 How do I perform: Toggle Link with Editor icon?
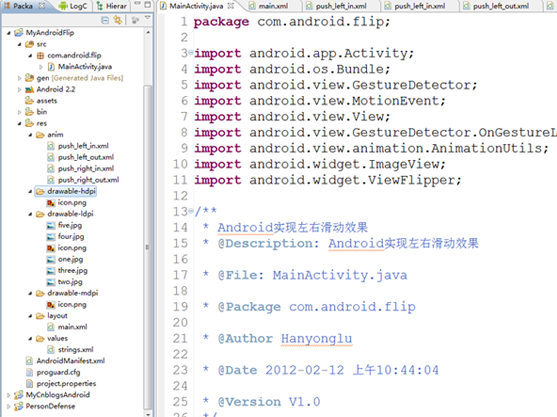(x=117, y=20)
